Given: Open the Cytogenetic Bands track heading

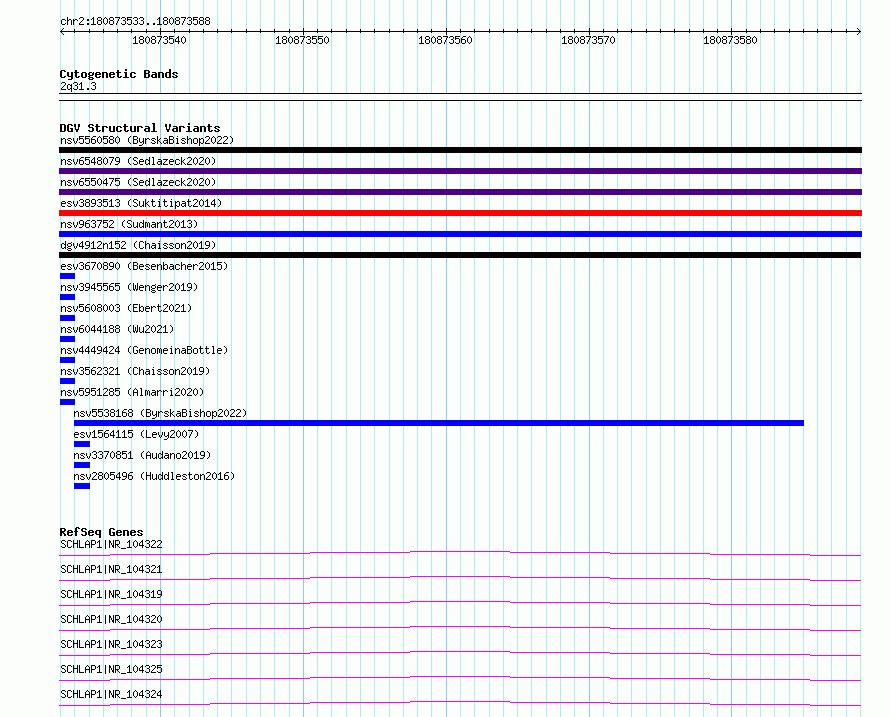Looking at the screenshot, I should 119,74.
